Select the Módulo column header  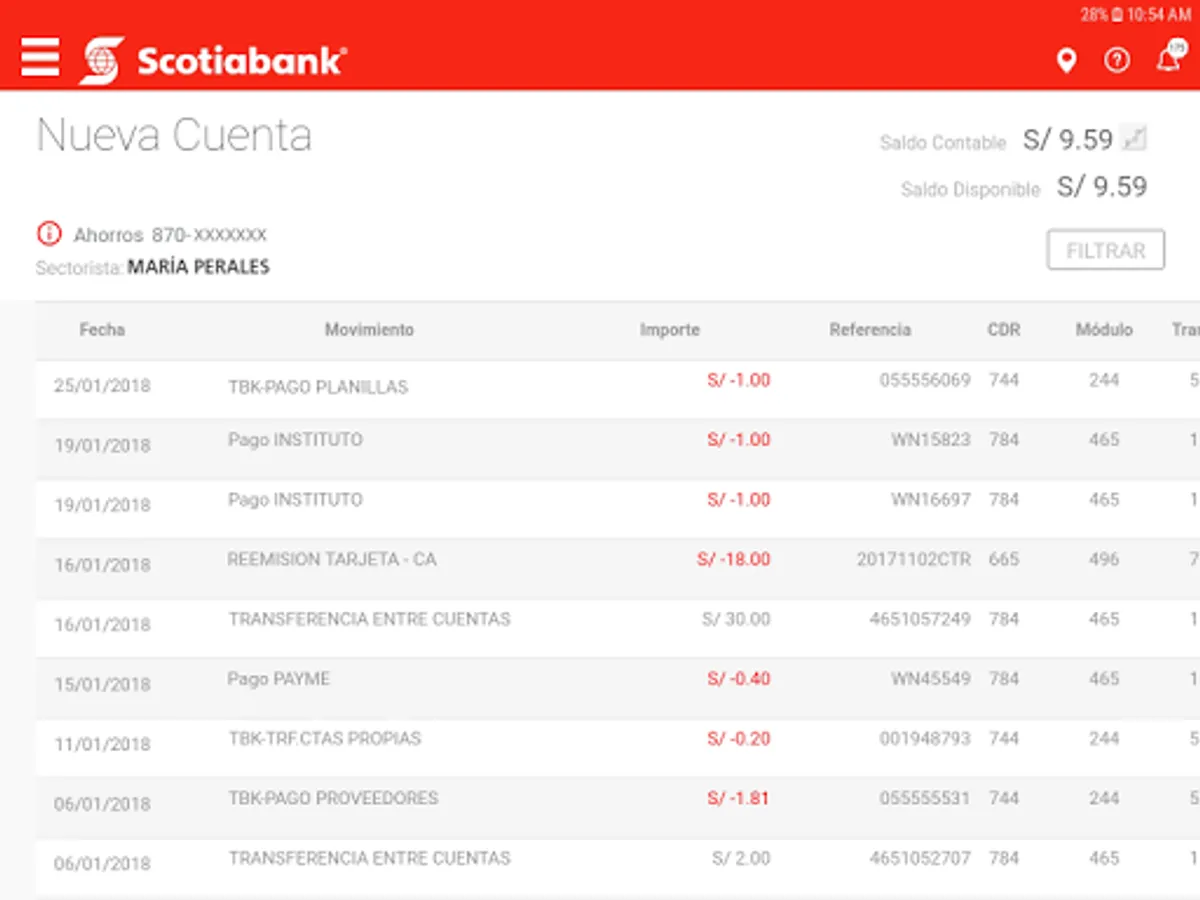[1104, 329]
